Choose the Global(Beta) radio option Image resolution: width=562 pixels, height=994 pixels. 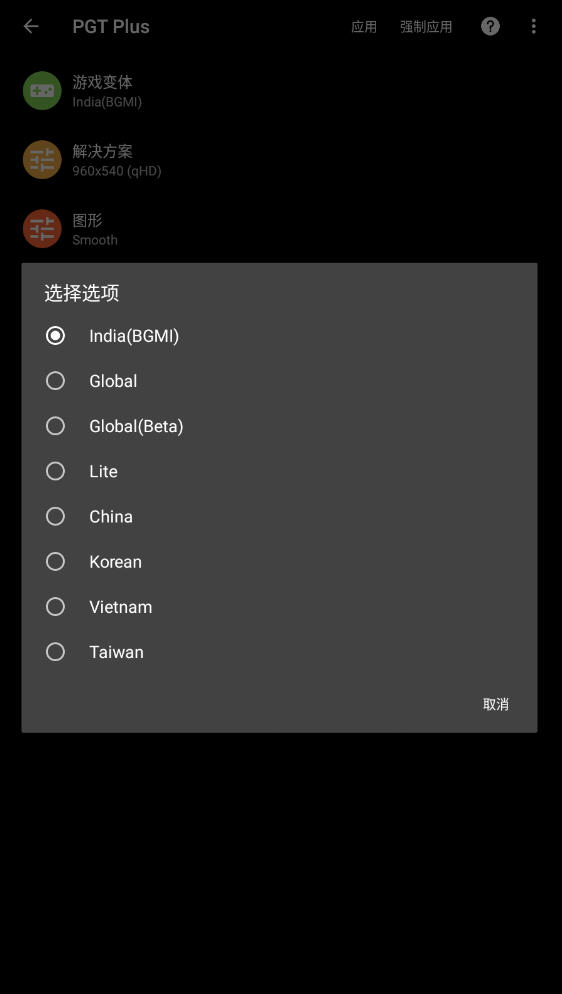56,426
